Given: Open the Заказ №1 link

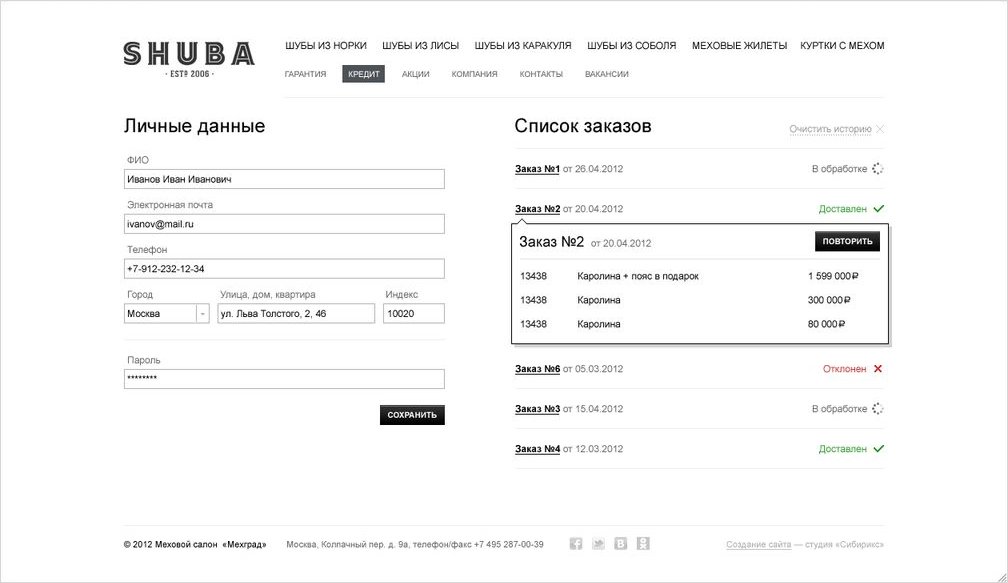Looking at the screenshot, I should (x=537, y=169).
